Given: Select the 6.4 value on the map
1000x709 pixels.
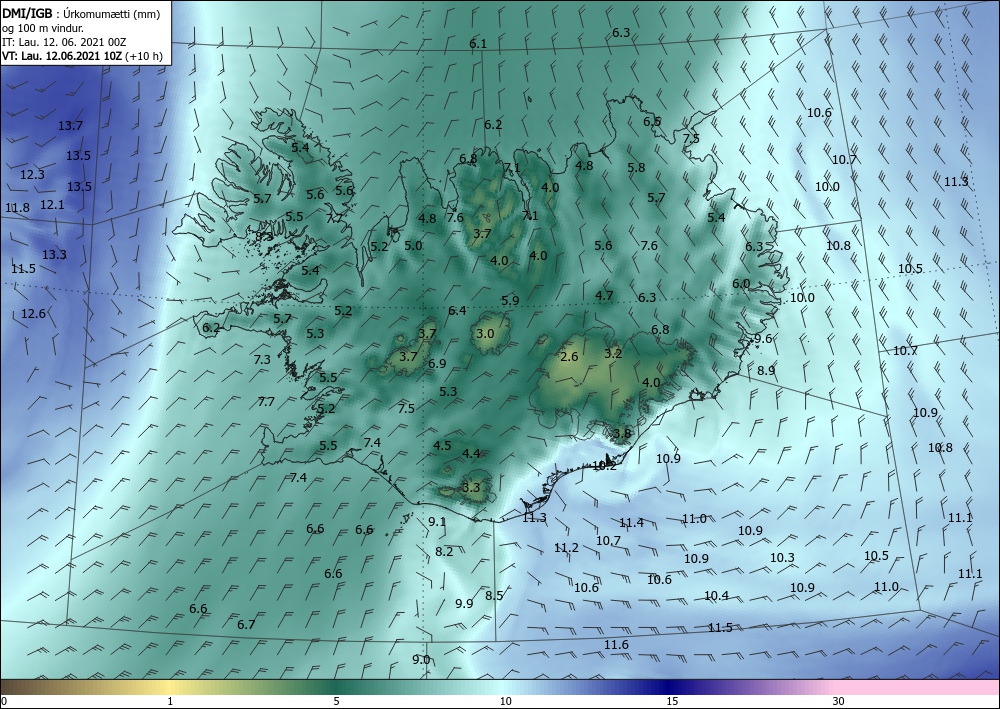Looking at the screenshot, I should [x=457, y=311].
